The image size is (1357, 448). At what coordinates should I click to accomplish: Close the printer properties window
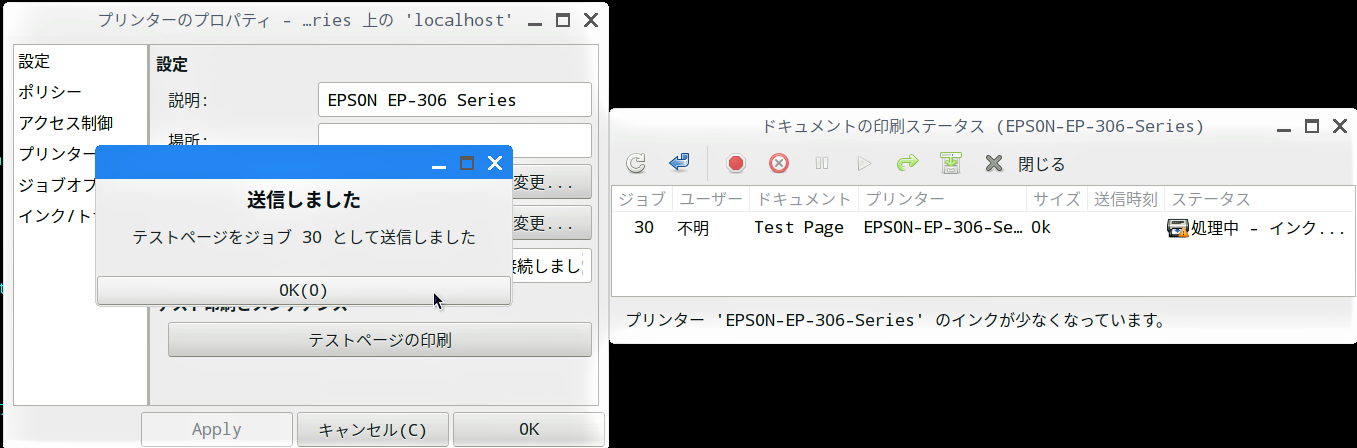coord(591,20)
